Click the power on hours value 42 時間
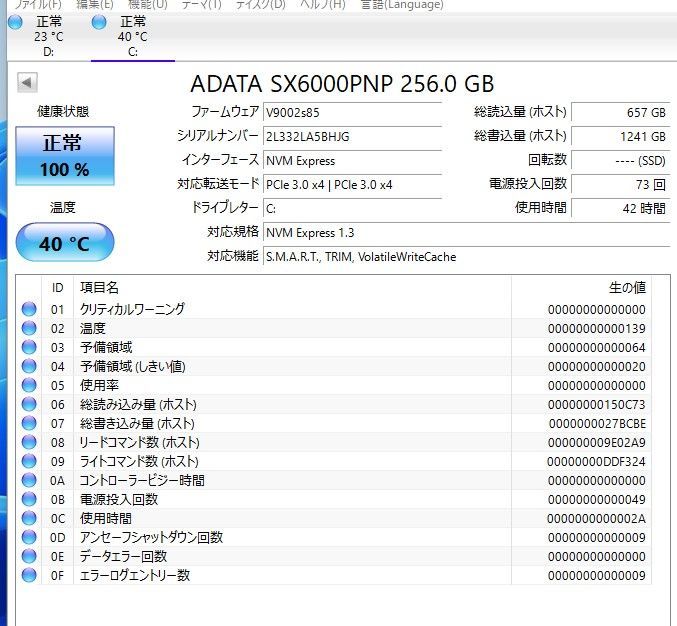Image resolution: width=677 pixels, height=626 pixels. pos(621,209)
